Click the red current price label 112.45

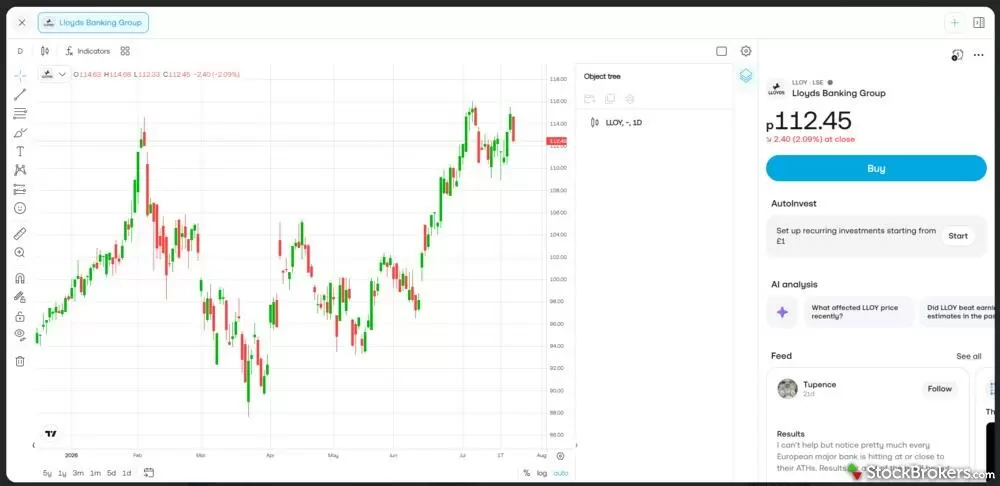click(556, 141)
